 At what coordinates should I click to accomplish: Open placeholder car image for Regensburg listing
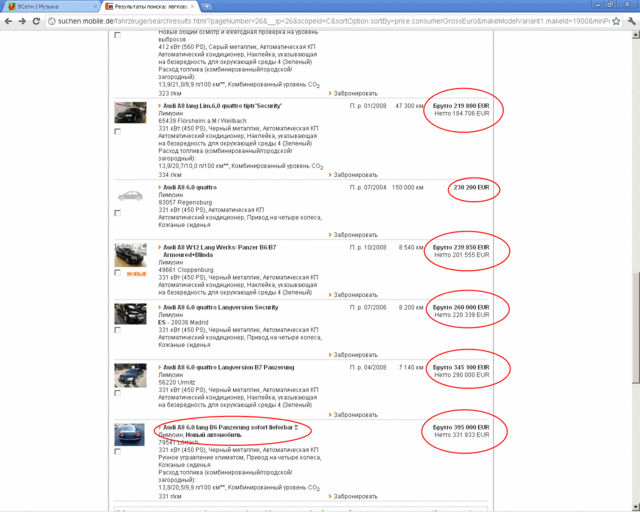click(x=130, y=196)
